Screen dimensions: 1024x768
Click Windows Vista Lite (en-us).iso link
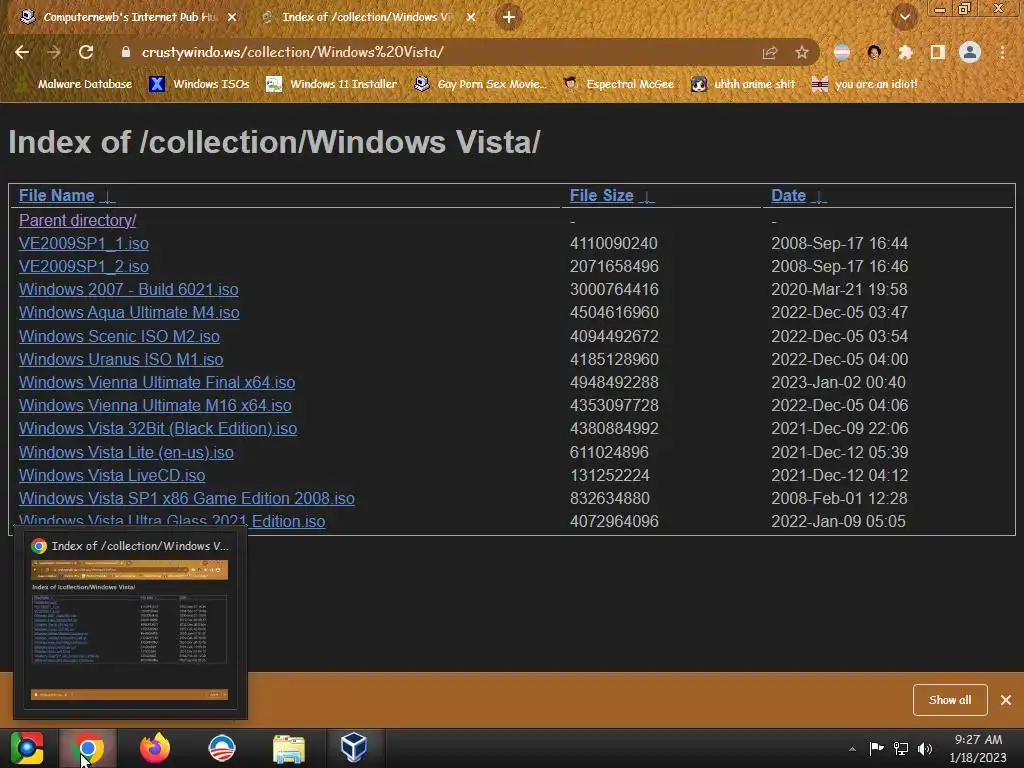pyautogui.click(x=126, y=452)
